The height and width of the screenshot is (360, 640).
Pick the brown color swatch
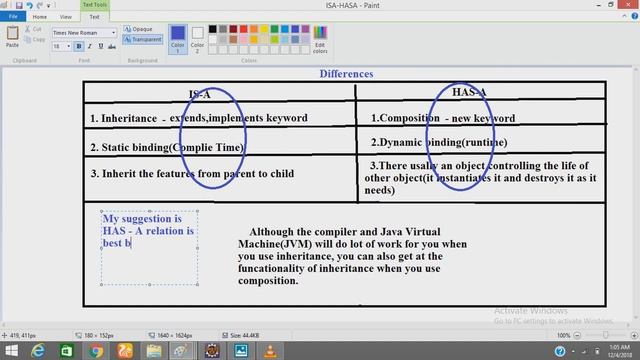pos(233,40)
